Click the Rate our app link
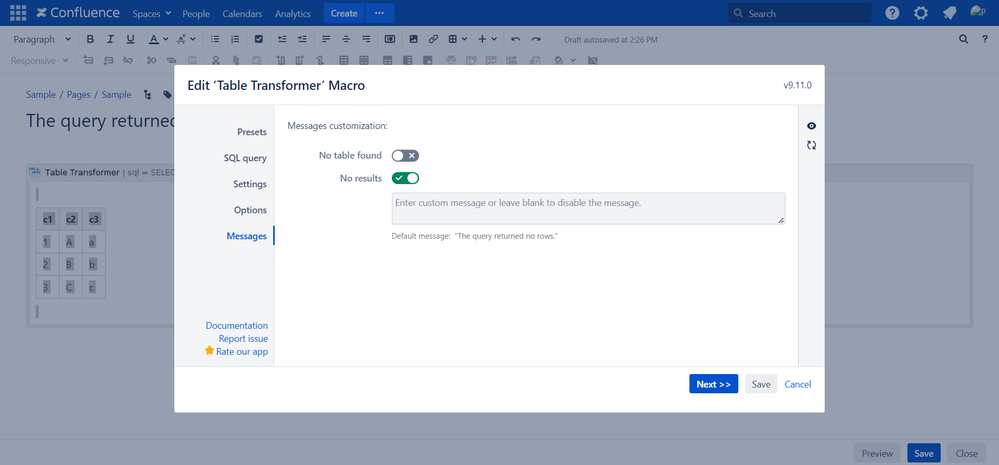The image size is (999, 465). point(241,352)
